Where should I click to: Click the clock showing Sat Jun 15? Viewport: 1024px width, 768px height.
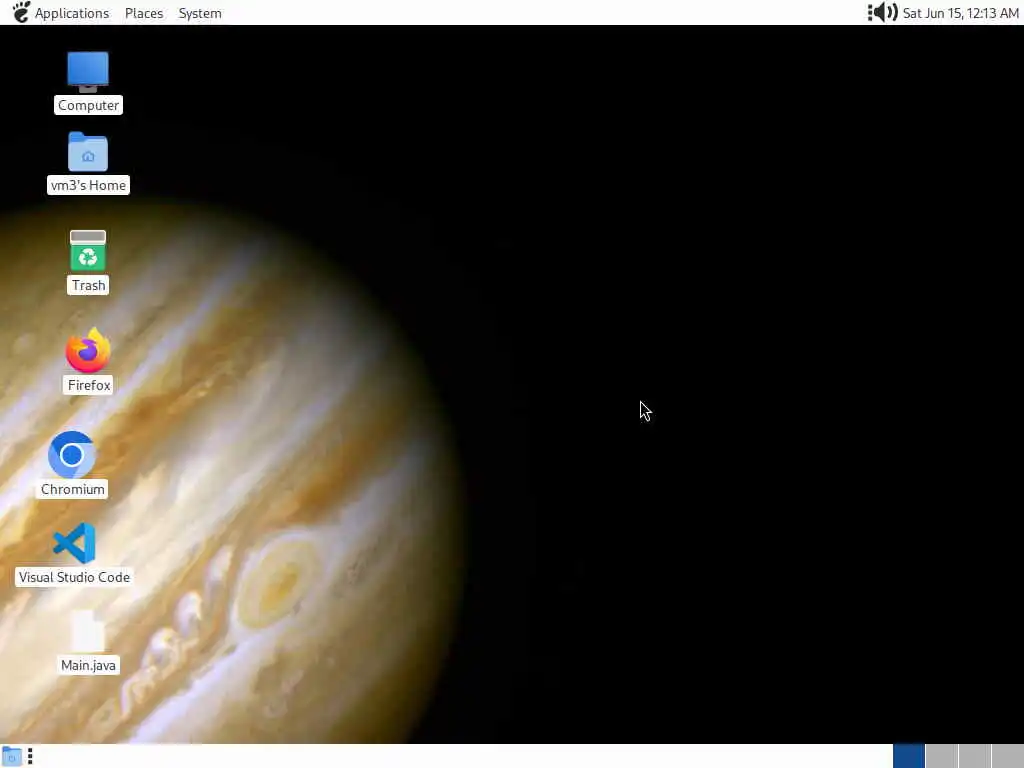pos(960,13)
